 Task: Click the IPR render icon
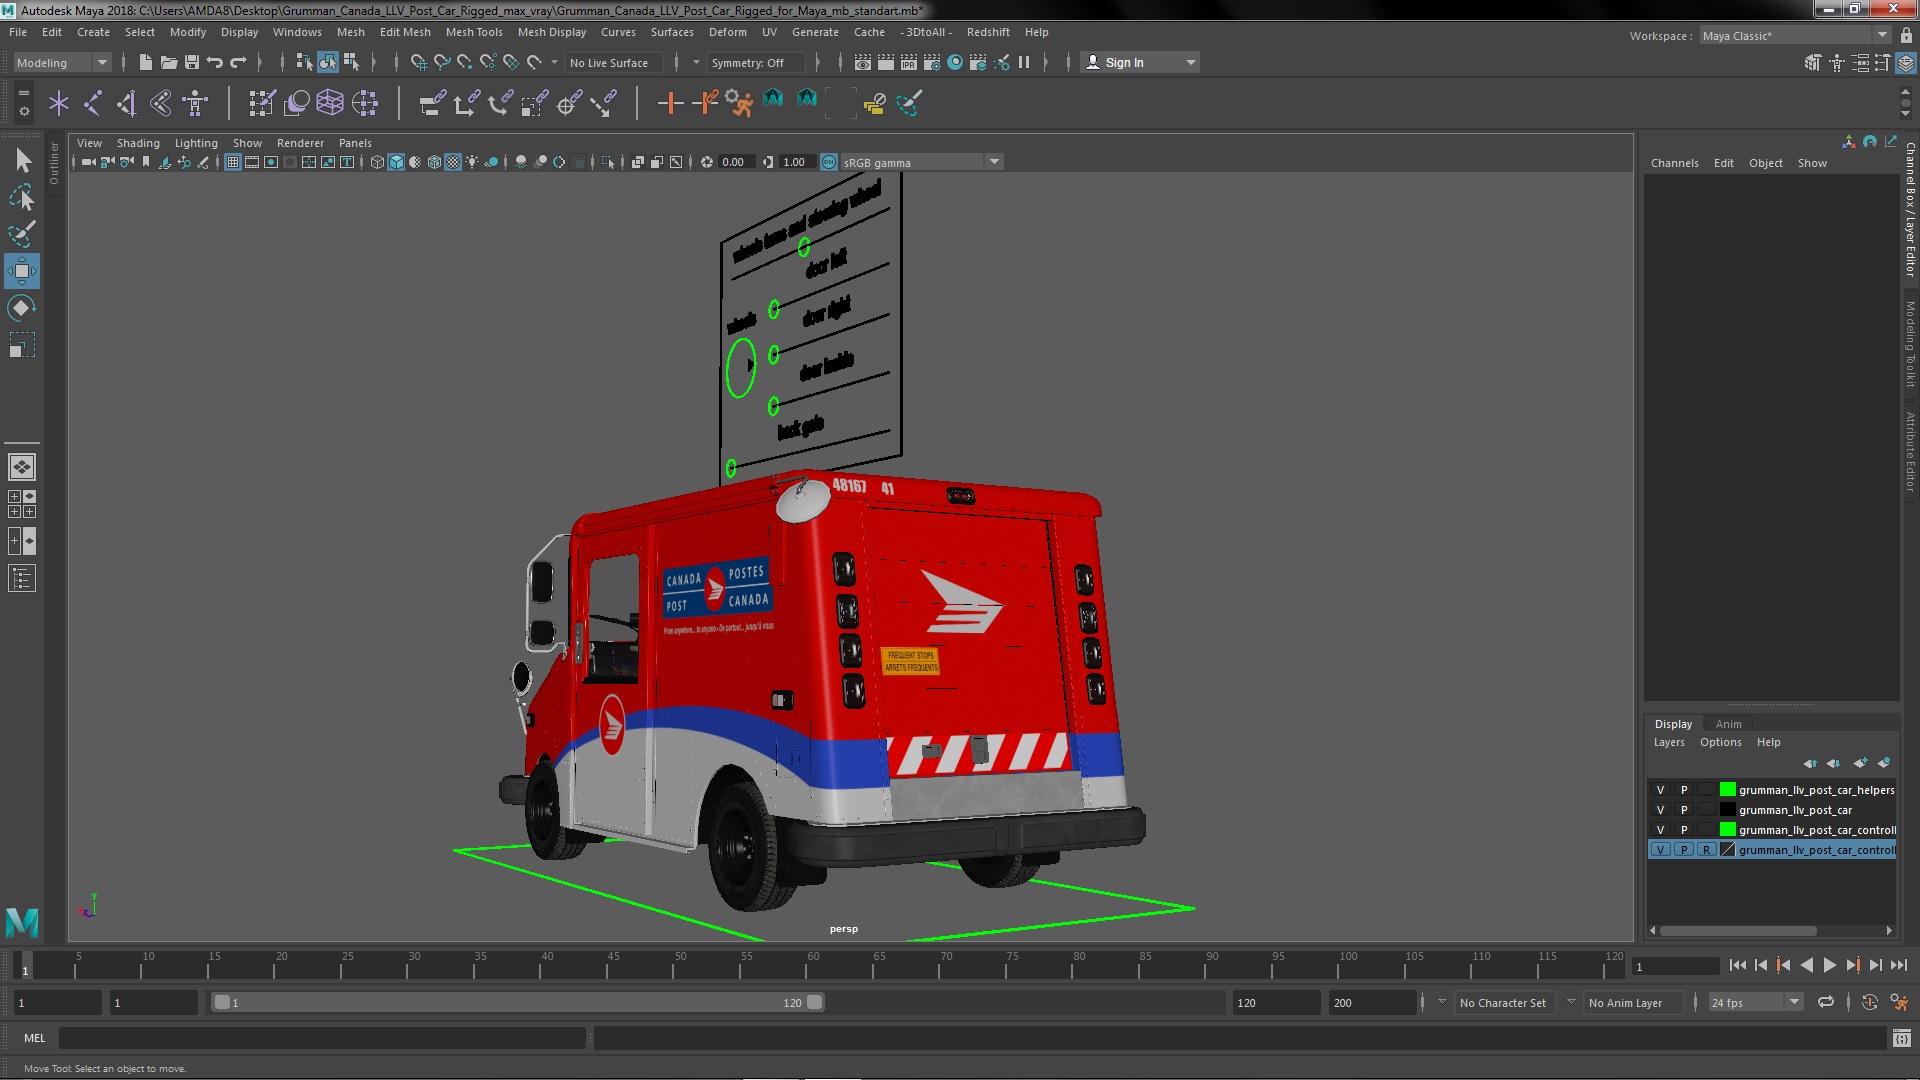[909, 62]
